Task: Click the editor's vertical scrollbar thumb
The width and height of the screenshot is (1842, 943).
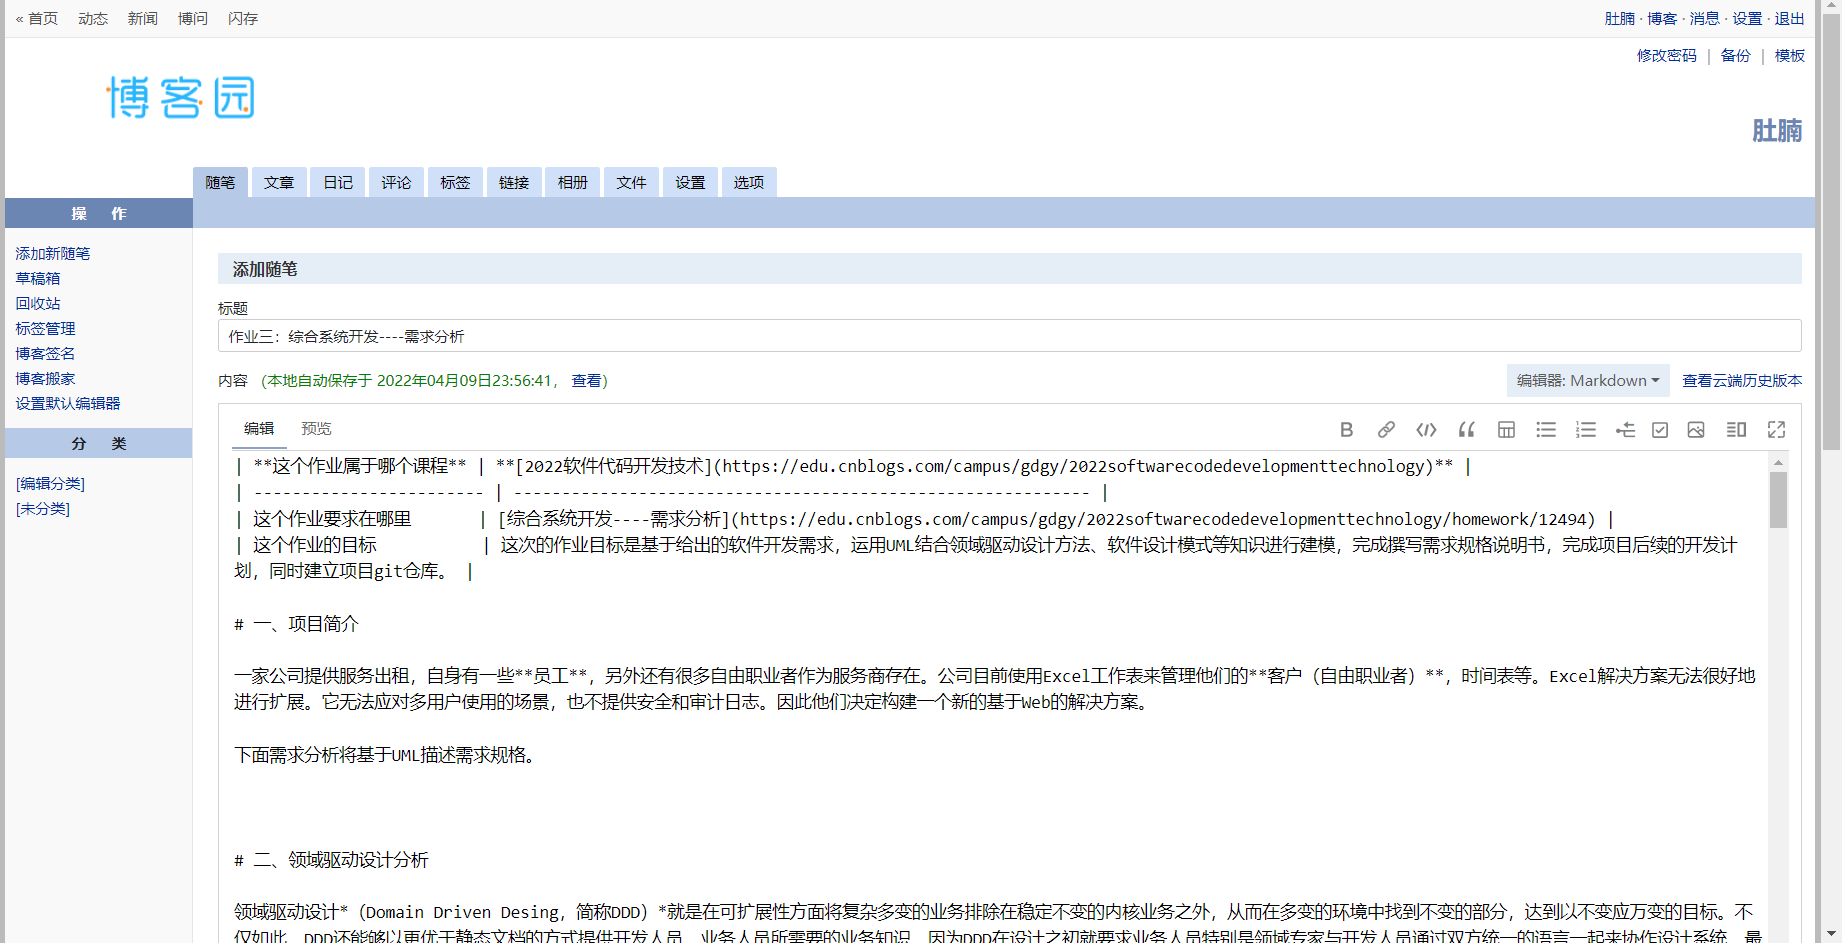Action: pyautogui.click(x=1778, y=499)
